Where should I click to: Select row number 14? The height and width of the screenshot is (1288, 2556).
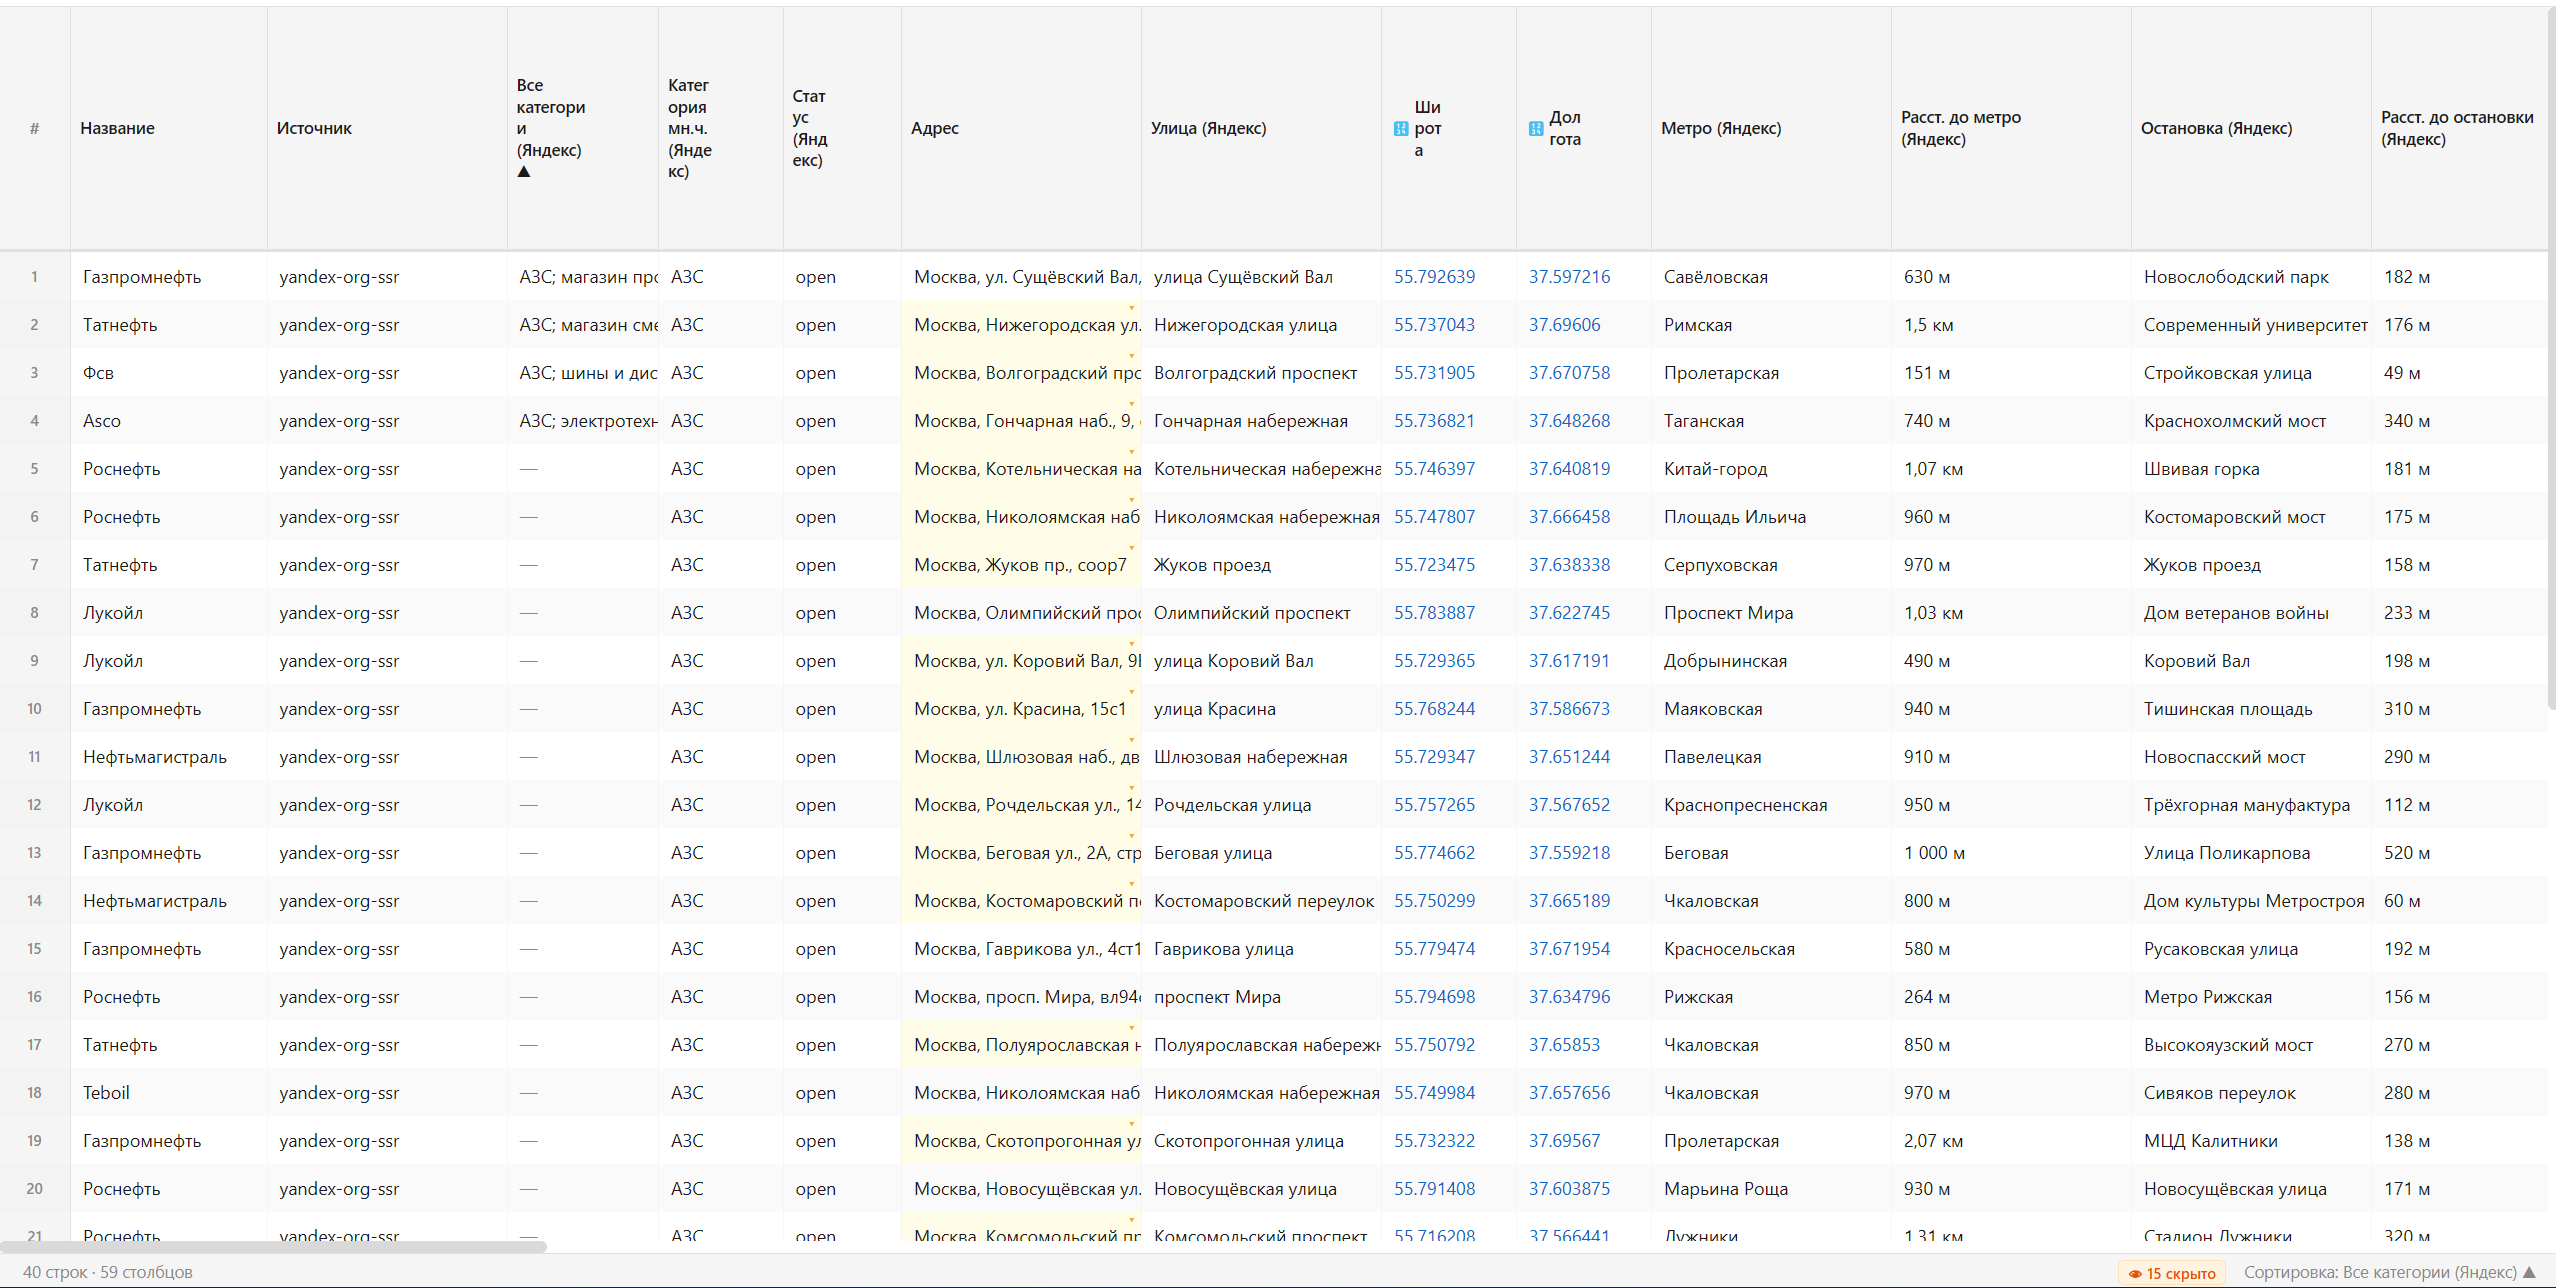(35, 901)
